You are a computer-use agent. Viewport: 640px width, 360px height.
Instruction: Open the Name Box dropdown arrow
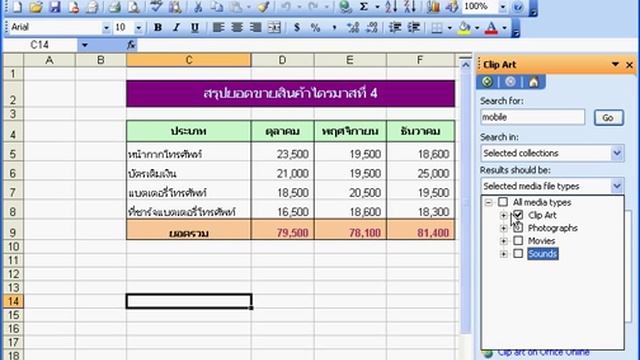click(84, 45)
